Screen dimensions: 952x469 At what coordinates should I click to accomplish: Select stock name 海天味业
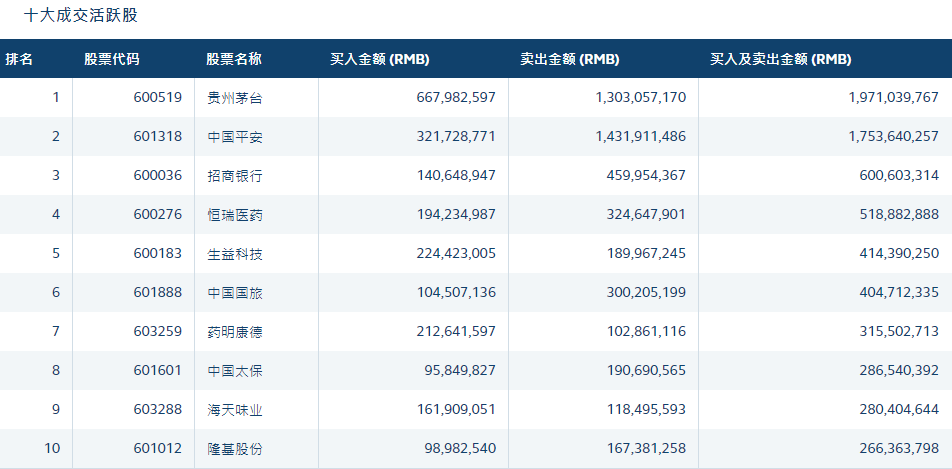(x=234, y=409)
